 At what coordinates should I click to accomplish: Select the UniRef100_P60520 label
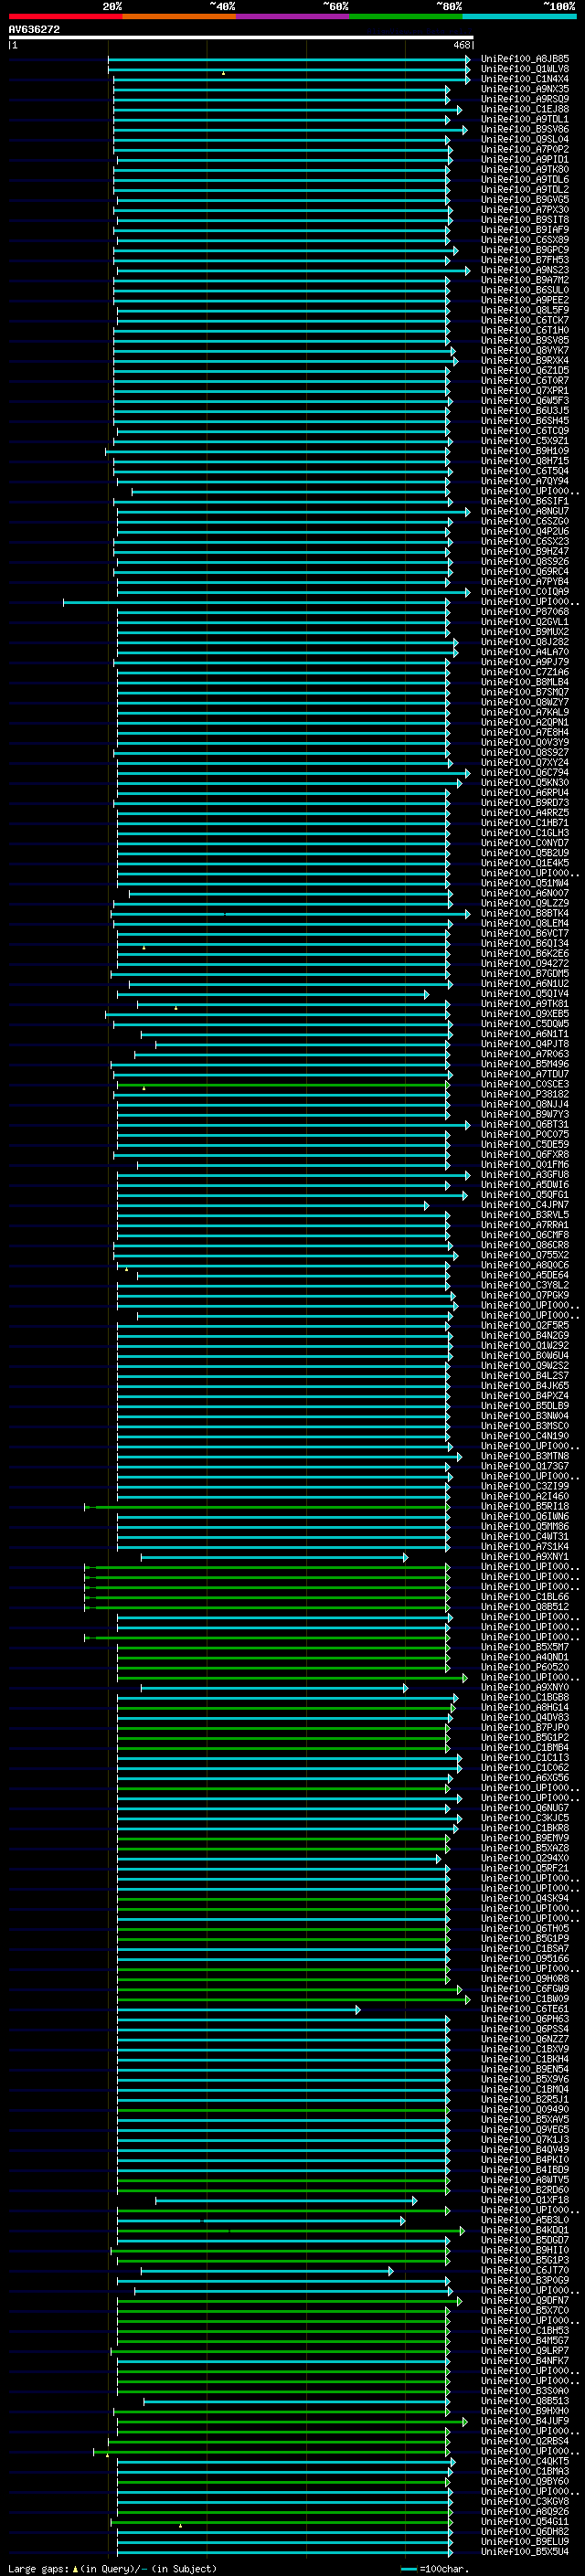pos(525,1667)
